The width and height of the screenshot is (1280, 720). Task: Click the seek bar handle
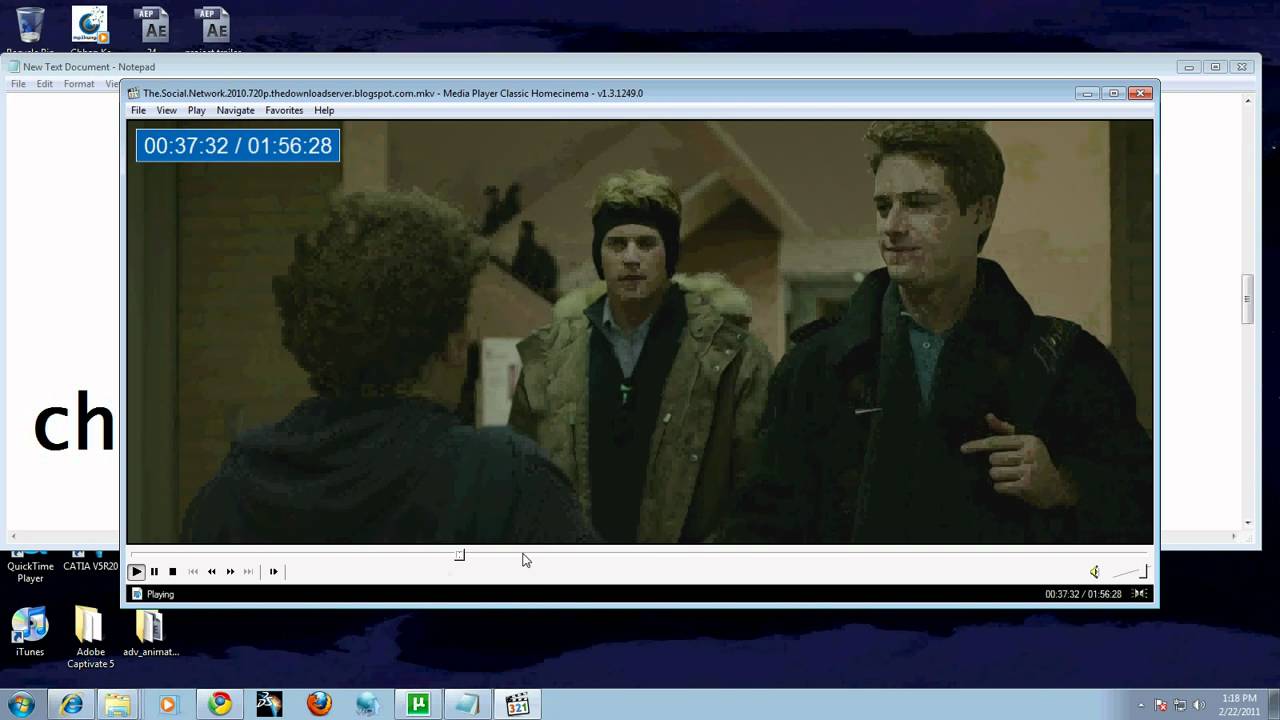(459, 555)
